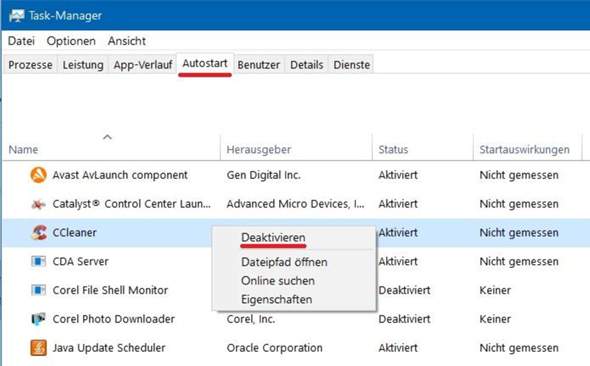The height and width of the screenshot is (366, 590).
Task: Click publisher Oracle Corporation
Action: point(274,348)
